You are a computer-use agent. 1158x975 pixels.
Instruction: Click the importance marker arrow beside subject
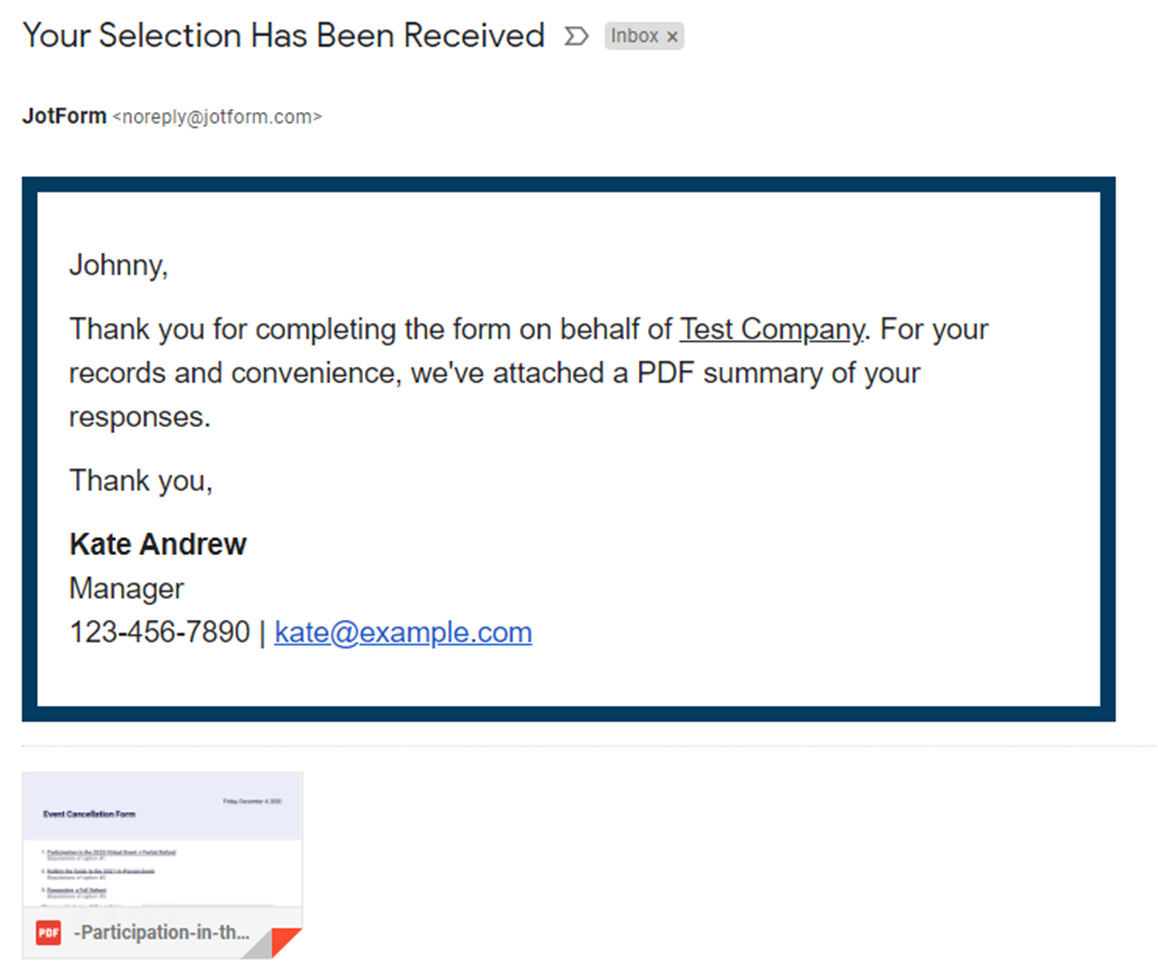(x=576, y=37)
